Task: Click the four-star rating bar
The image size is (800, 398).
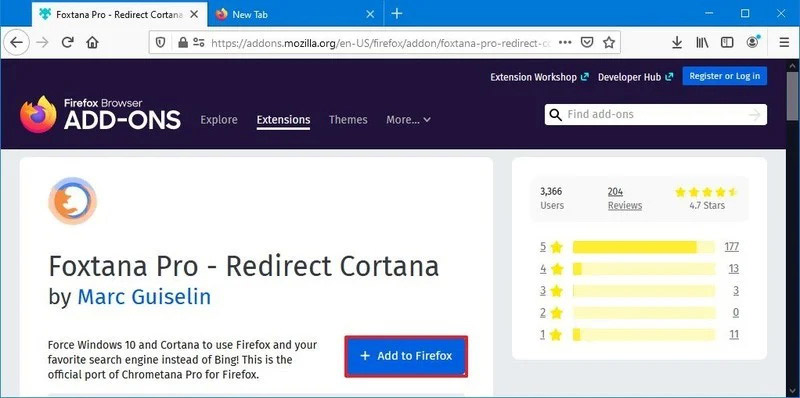Action: pos(644,269)
